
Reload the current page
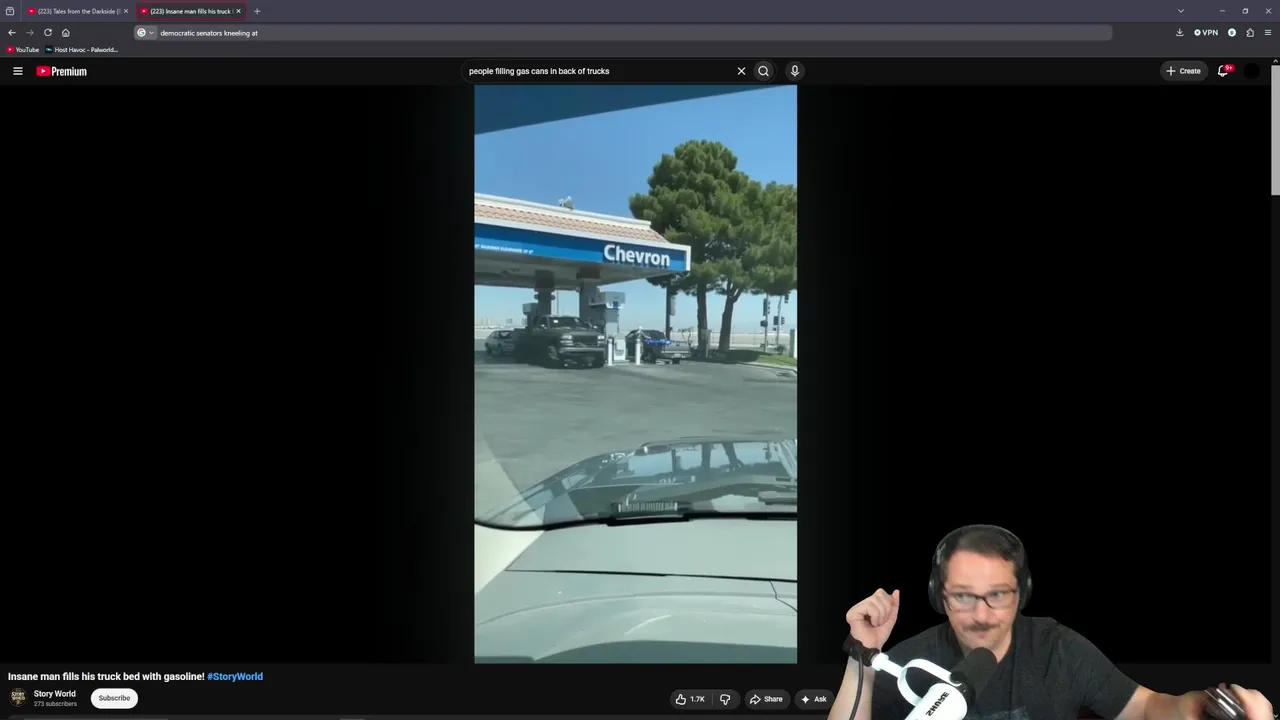48,32
